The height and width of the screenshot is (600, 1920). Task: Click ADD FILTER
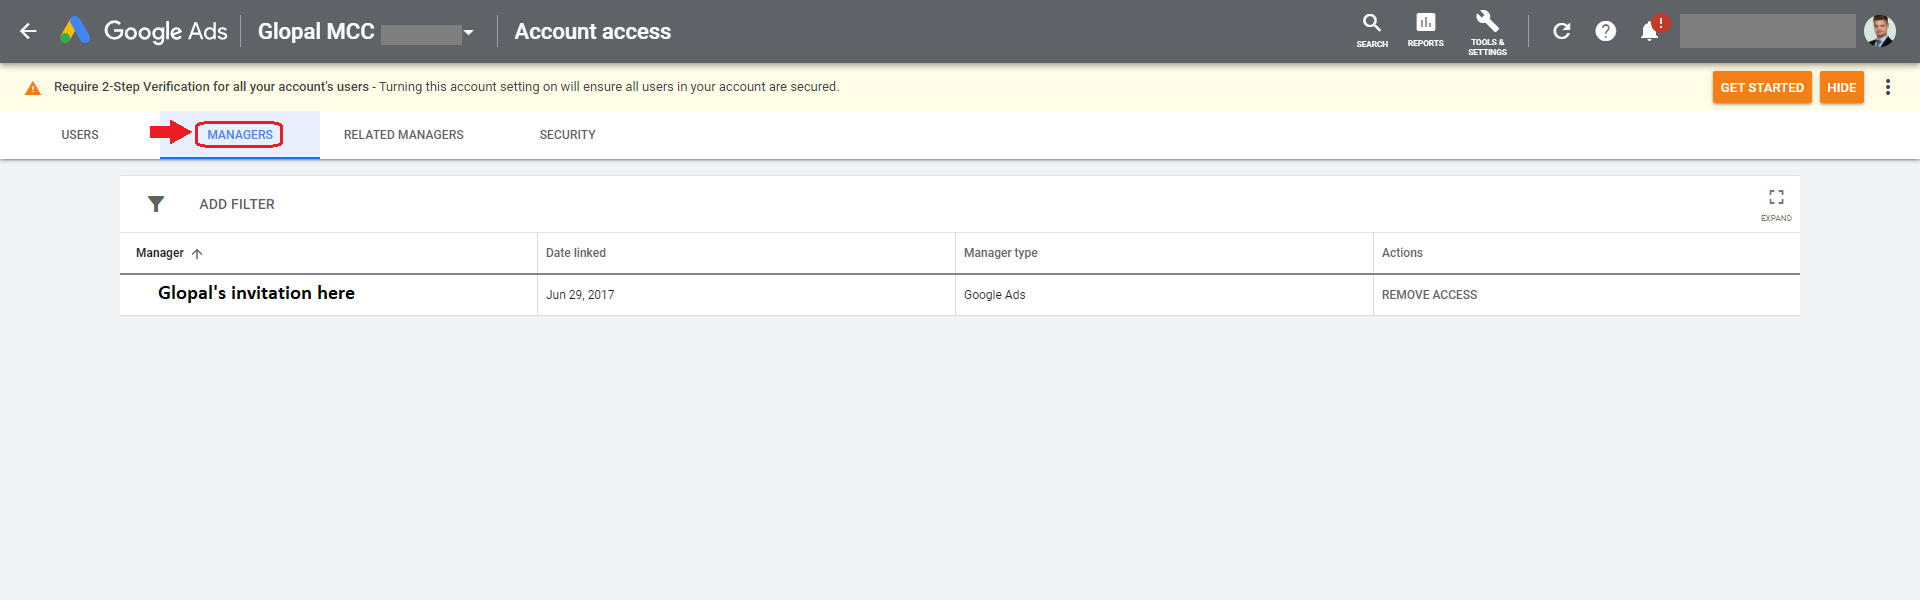coord(237,204)
